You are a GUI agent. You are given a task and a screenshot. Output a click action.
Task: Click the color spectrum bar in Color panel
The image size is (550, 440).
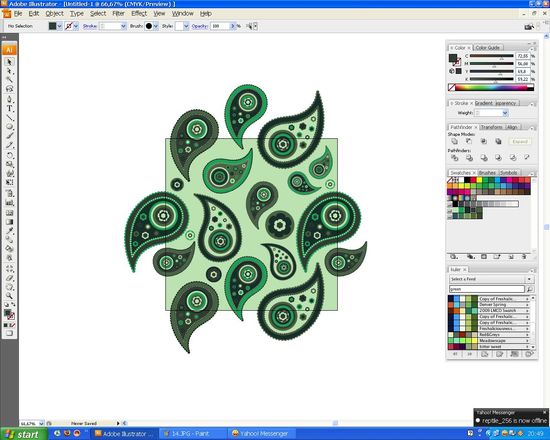click(x=491, y=87)
